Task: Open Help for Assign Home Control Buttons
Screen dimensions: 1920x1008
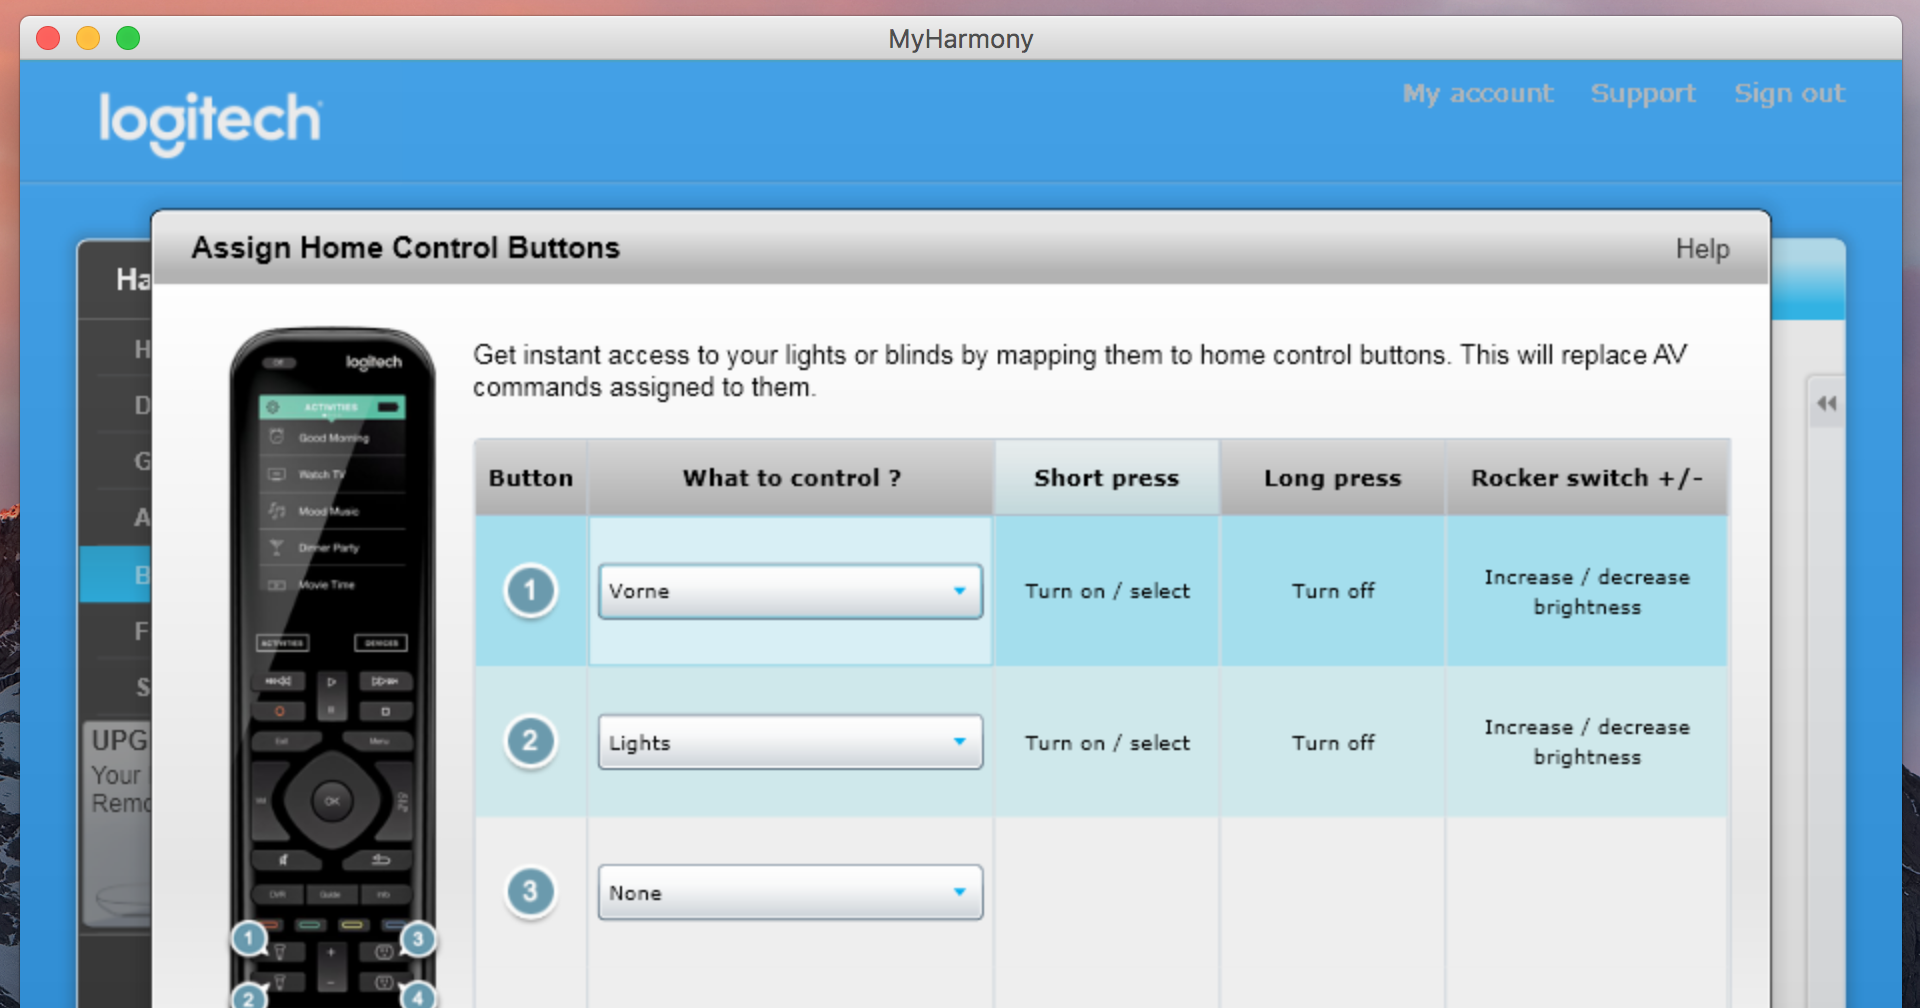Action: click(x=1702, y=249)
